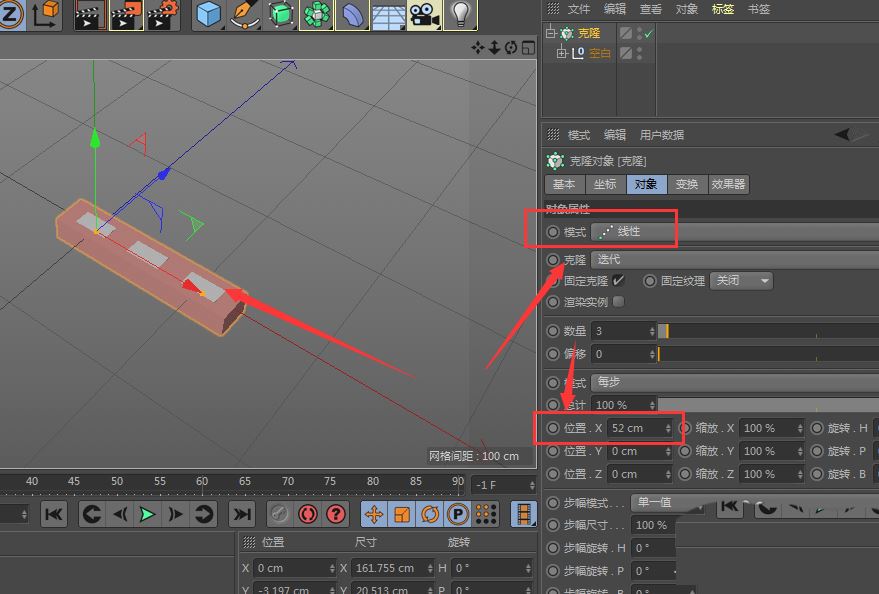Open 步幅模式 单一值 dropdown
The image size is (879, 594).
point(667,502)
